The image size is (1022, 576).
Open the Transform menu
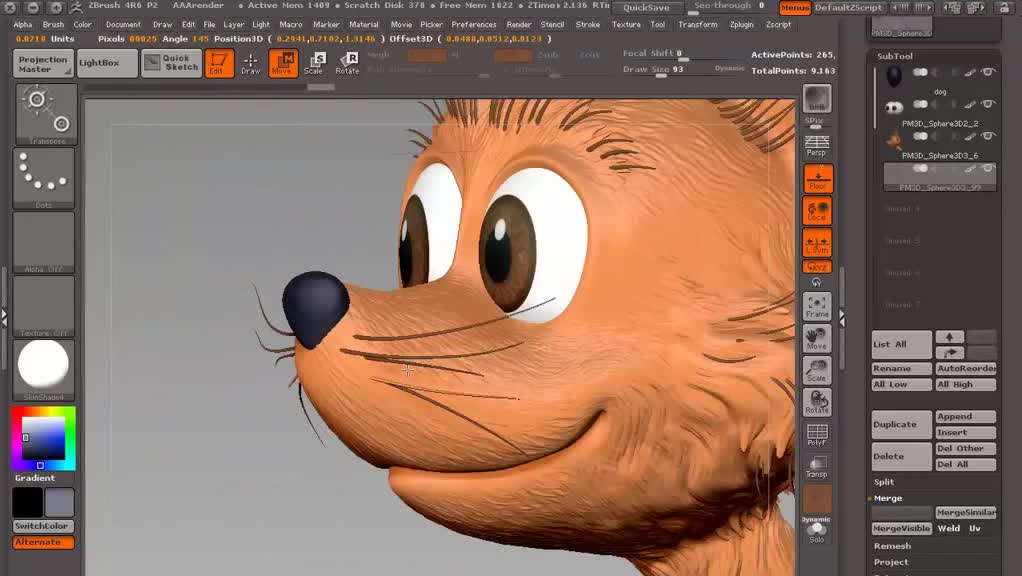697,24
